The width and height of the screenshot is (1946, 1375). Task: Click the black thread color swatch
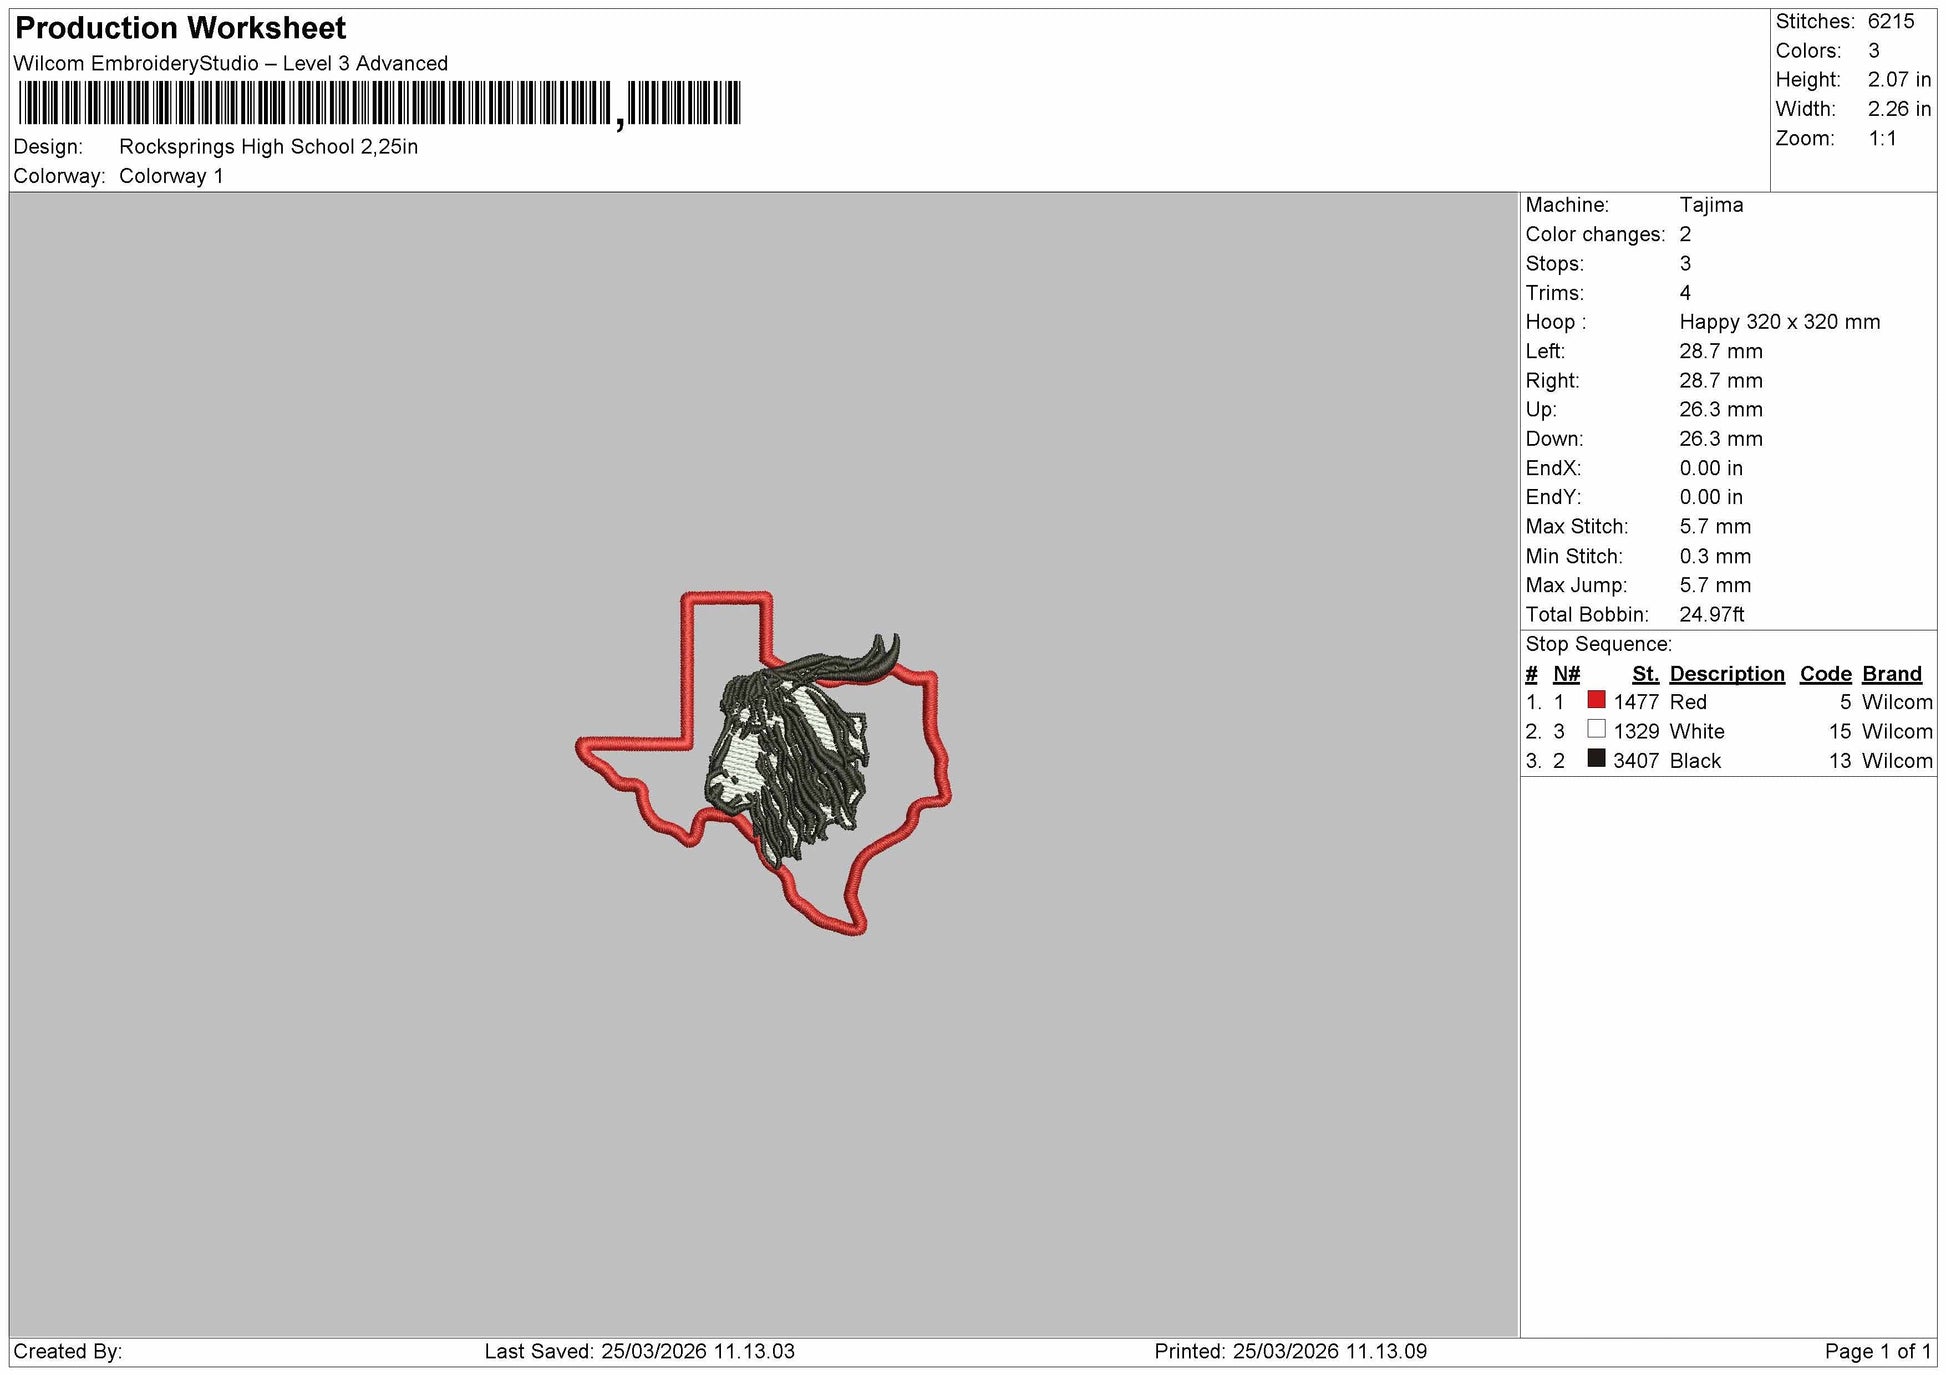(1596, 758)
